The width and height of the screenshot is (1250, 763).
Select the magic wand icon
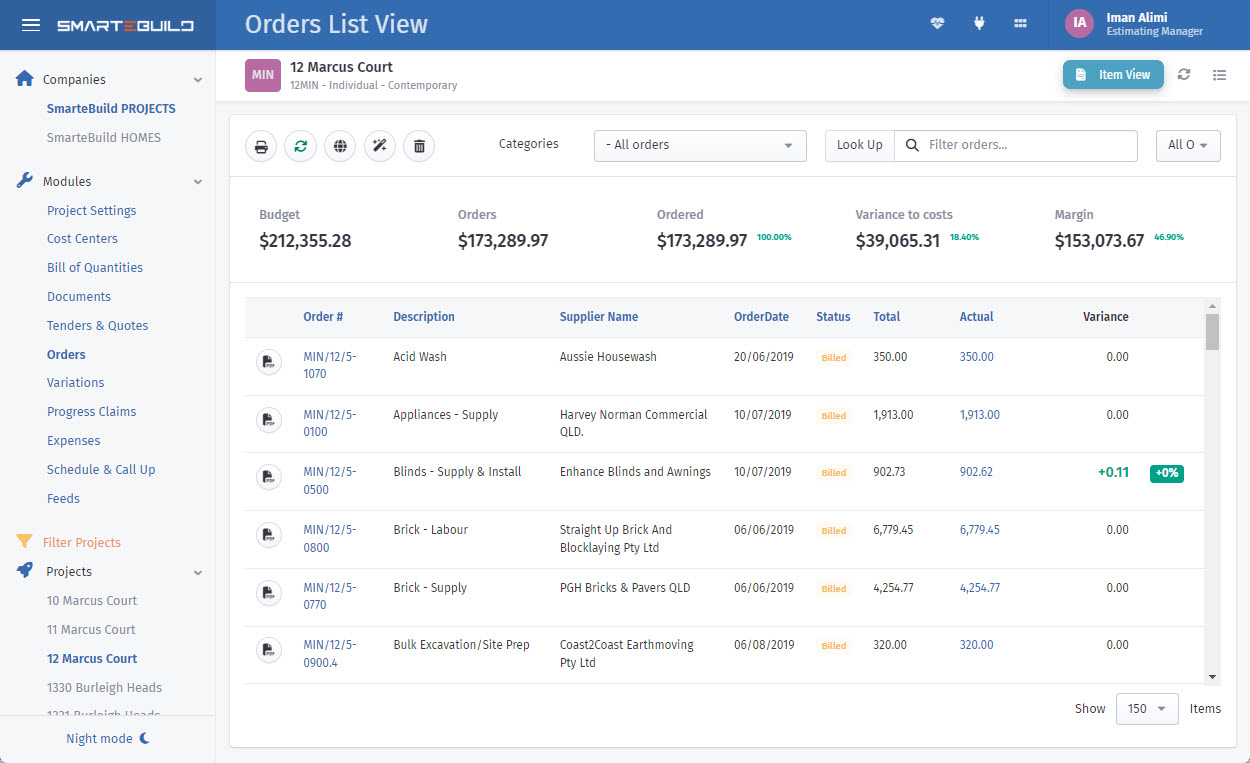pyautogui.click(x=379, y=145)
